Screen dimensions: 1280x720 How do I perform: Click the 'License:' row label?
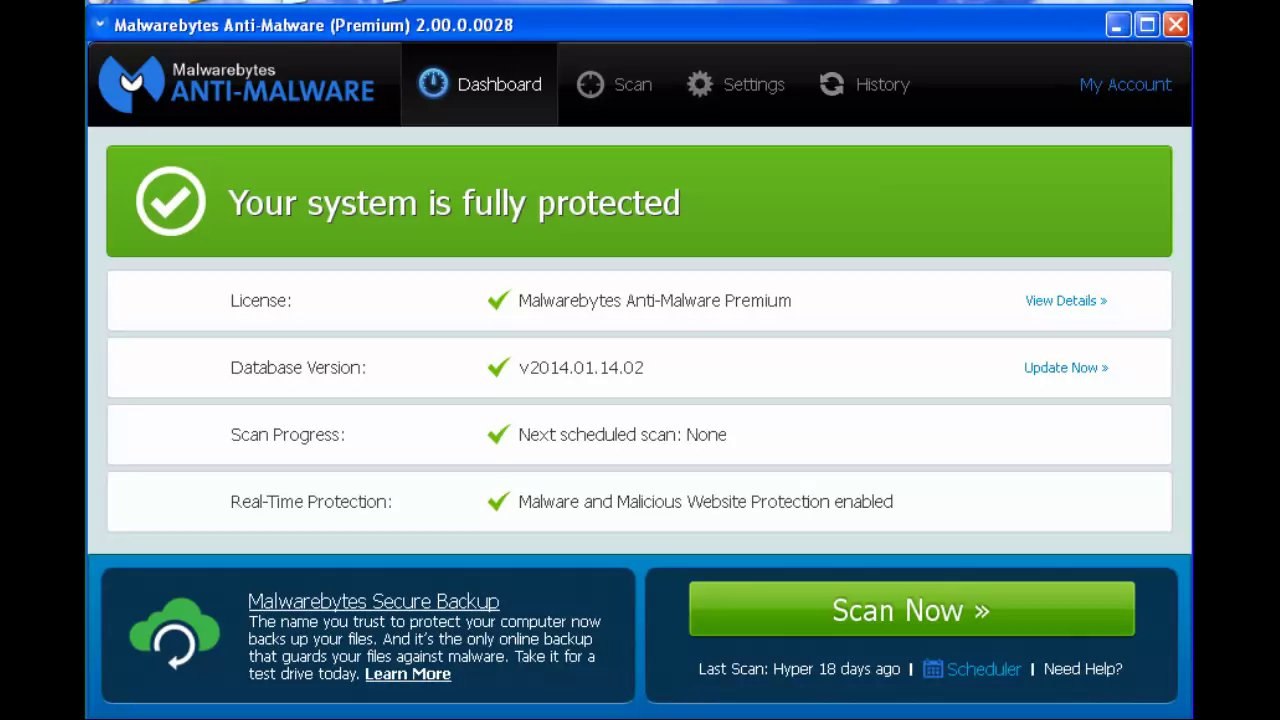pyautogui.click(x=261, y=300)
